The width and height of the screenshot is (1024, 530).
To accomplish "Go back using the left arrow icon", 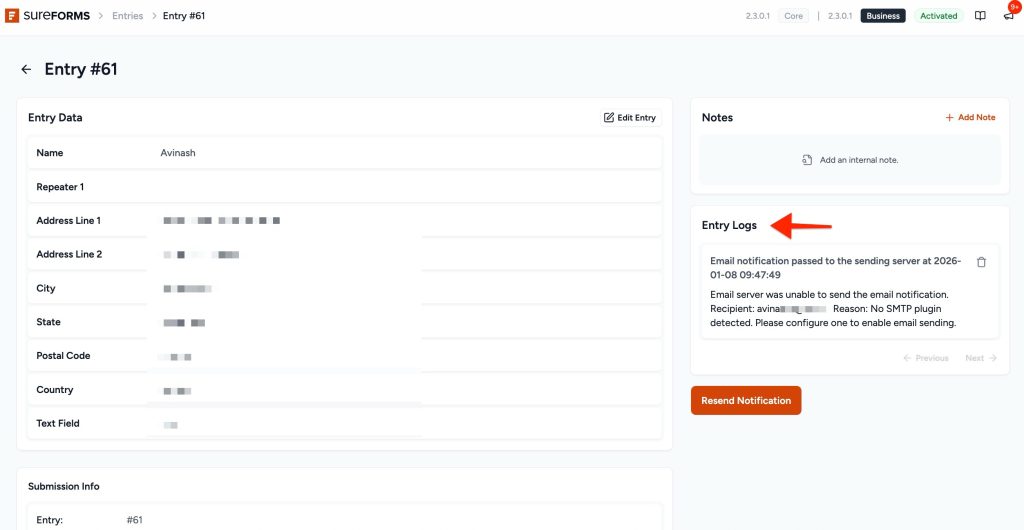I will 26,69.
